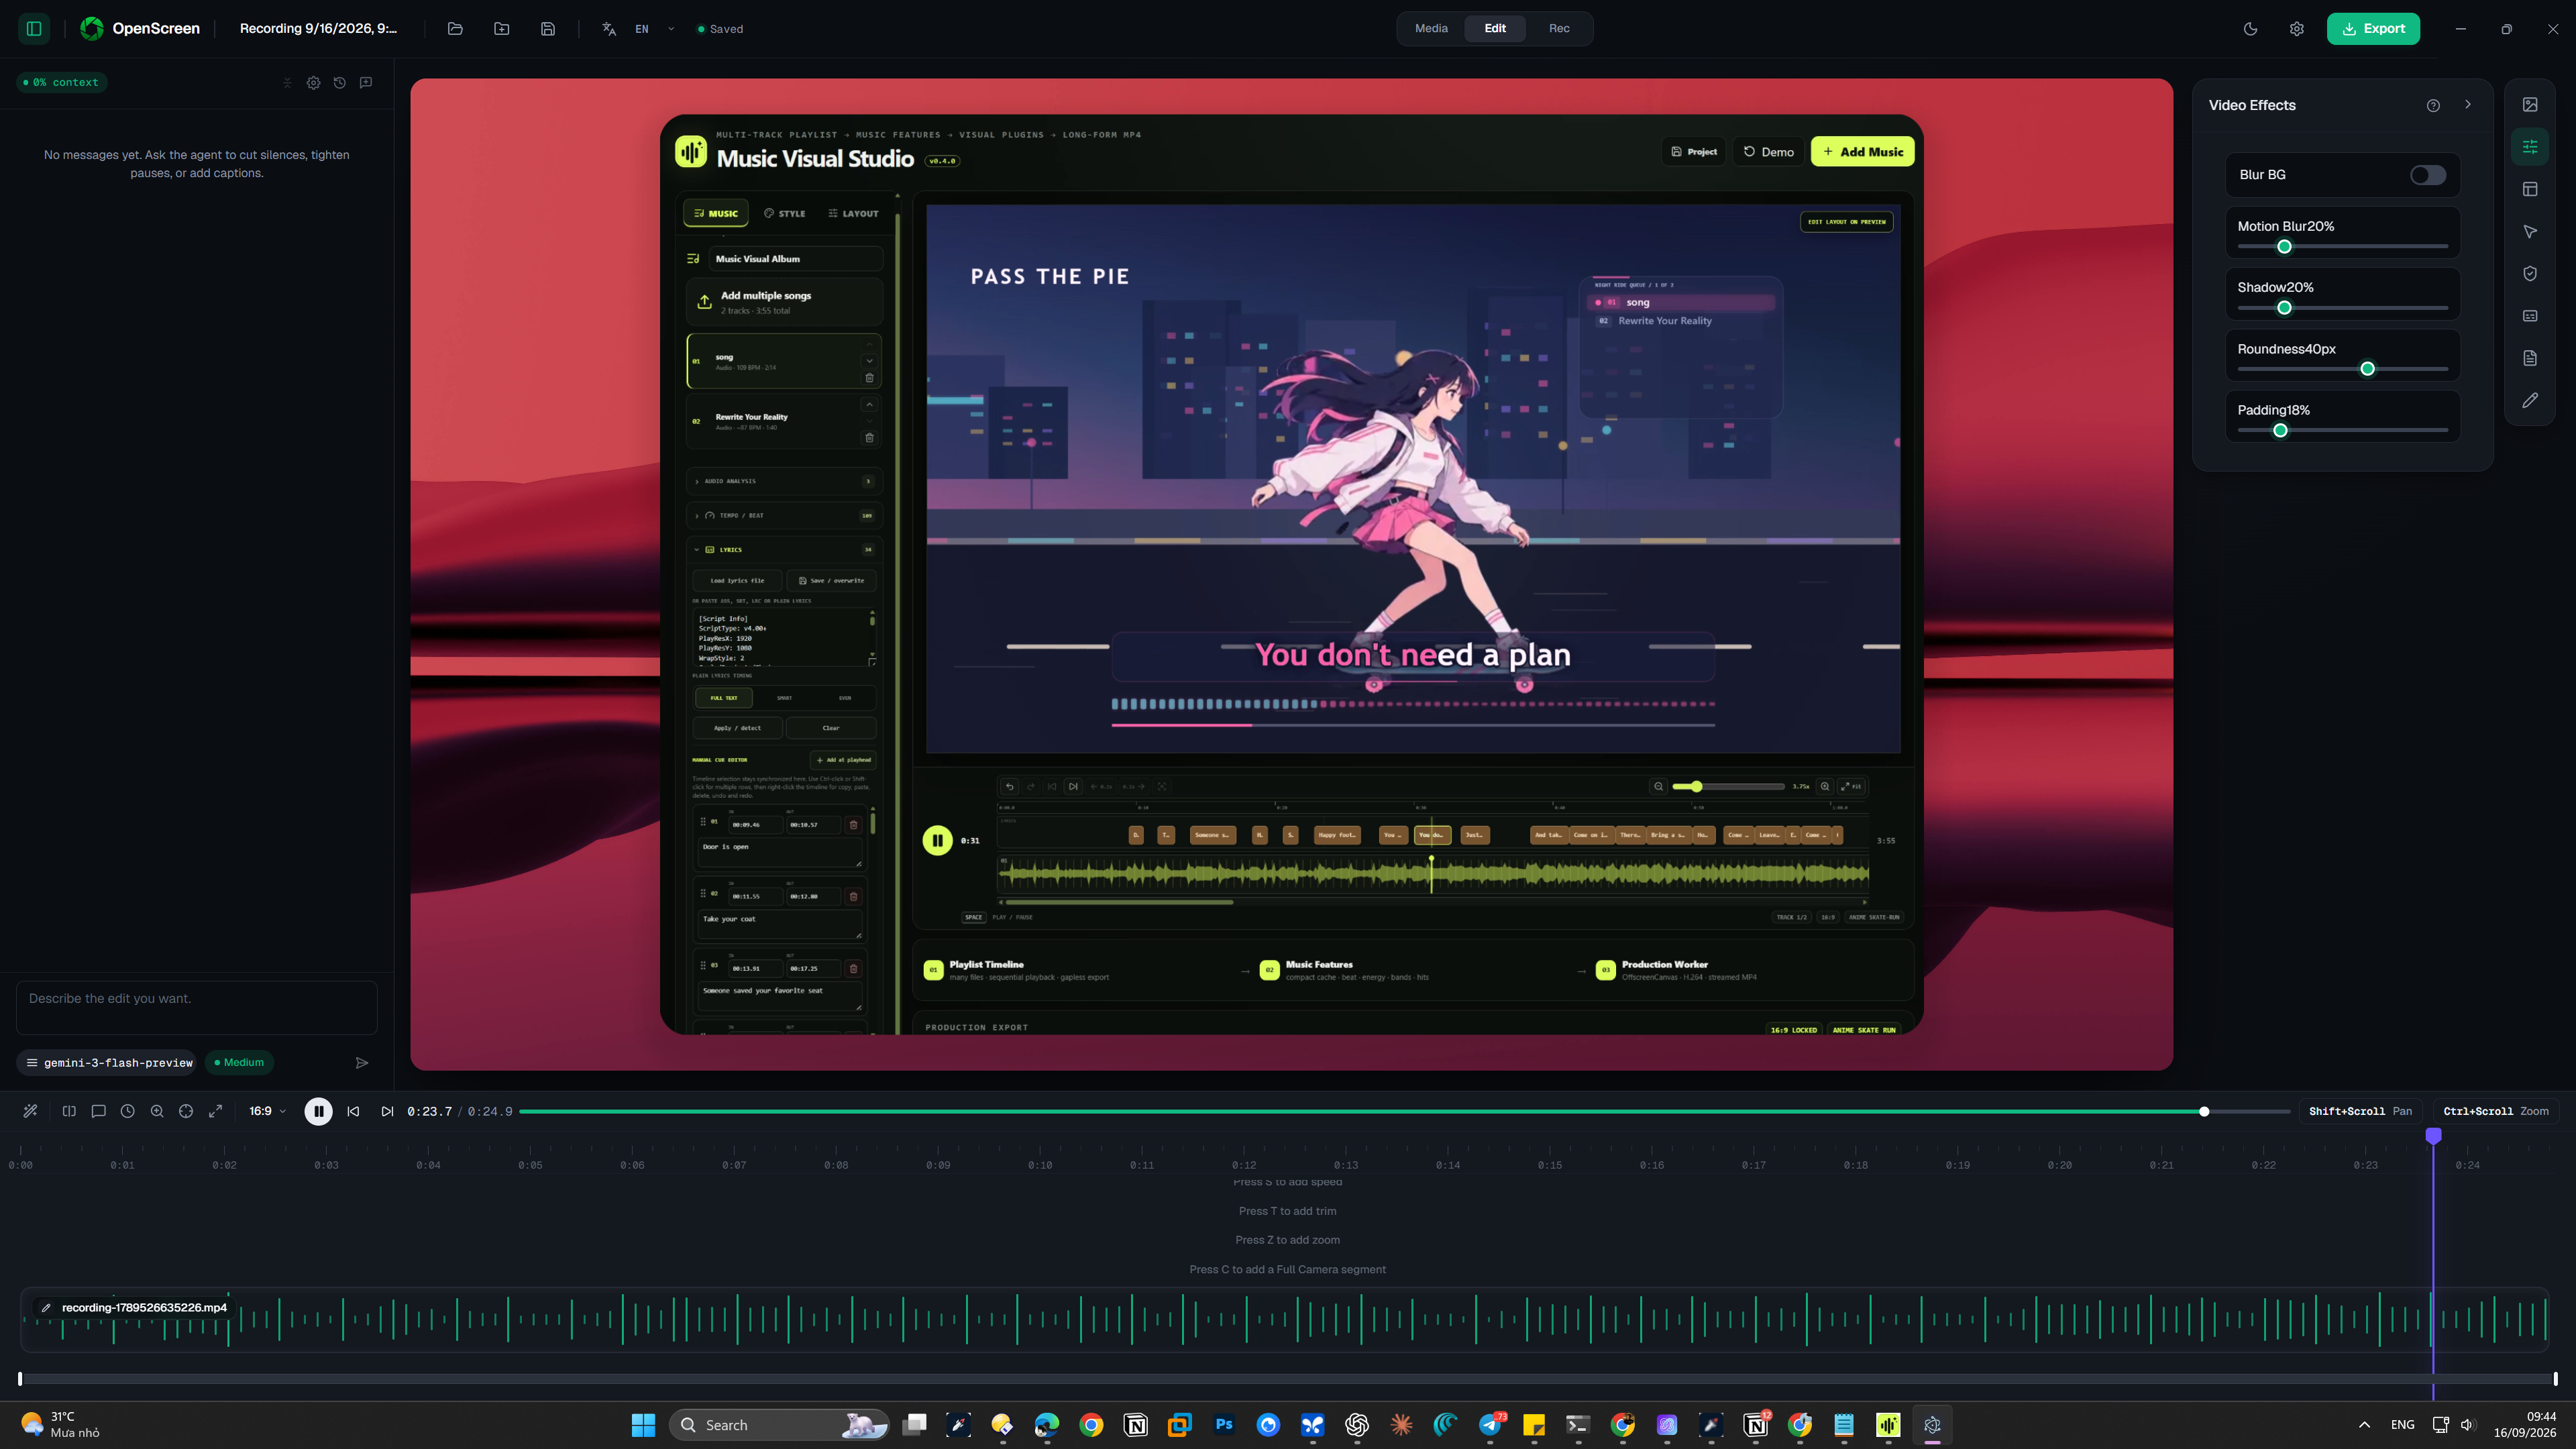2576x1449 pixels.
Task: Click the magic wand auto-edit icon
Action: point(30,1111)
